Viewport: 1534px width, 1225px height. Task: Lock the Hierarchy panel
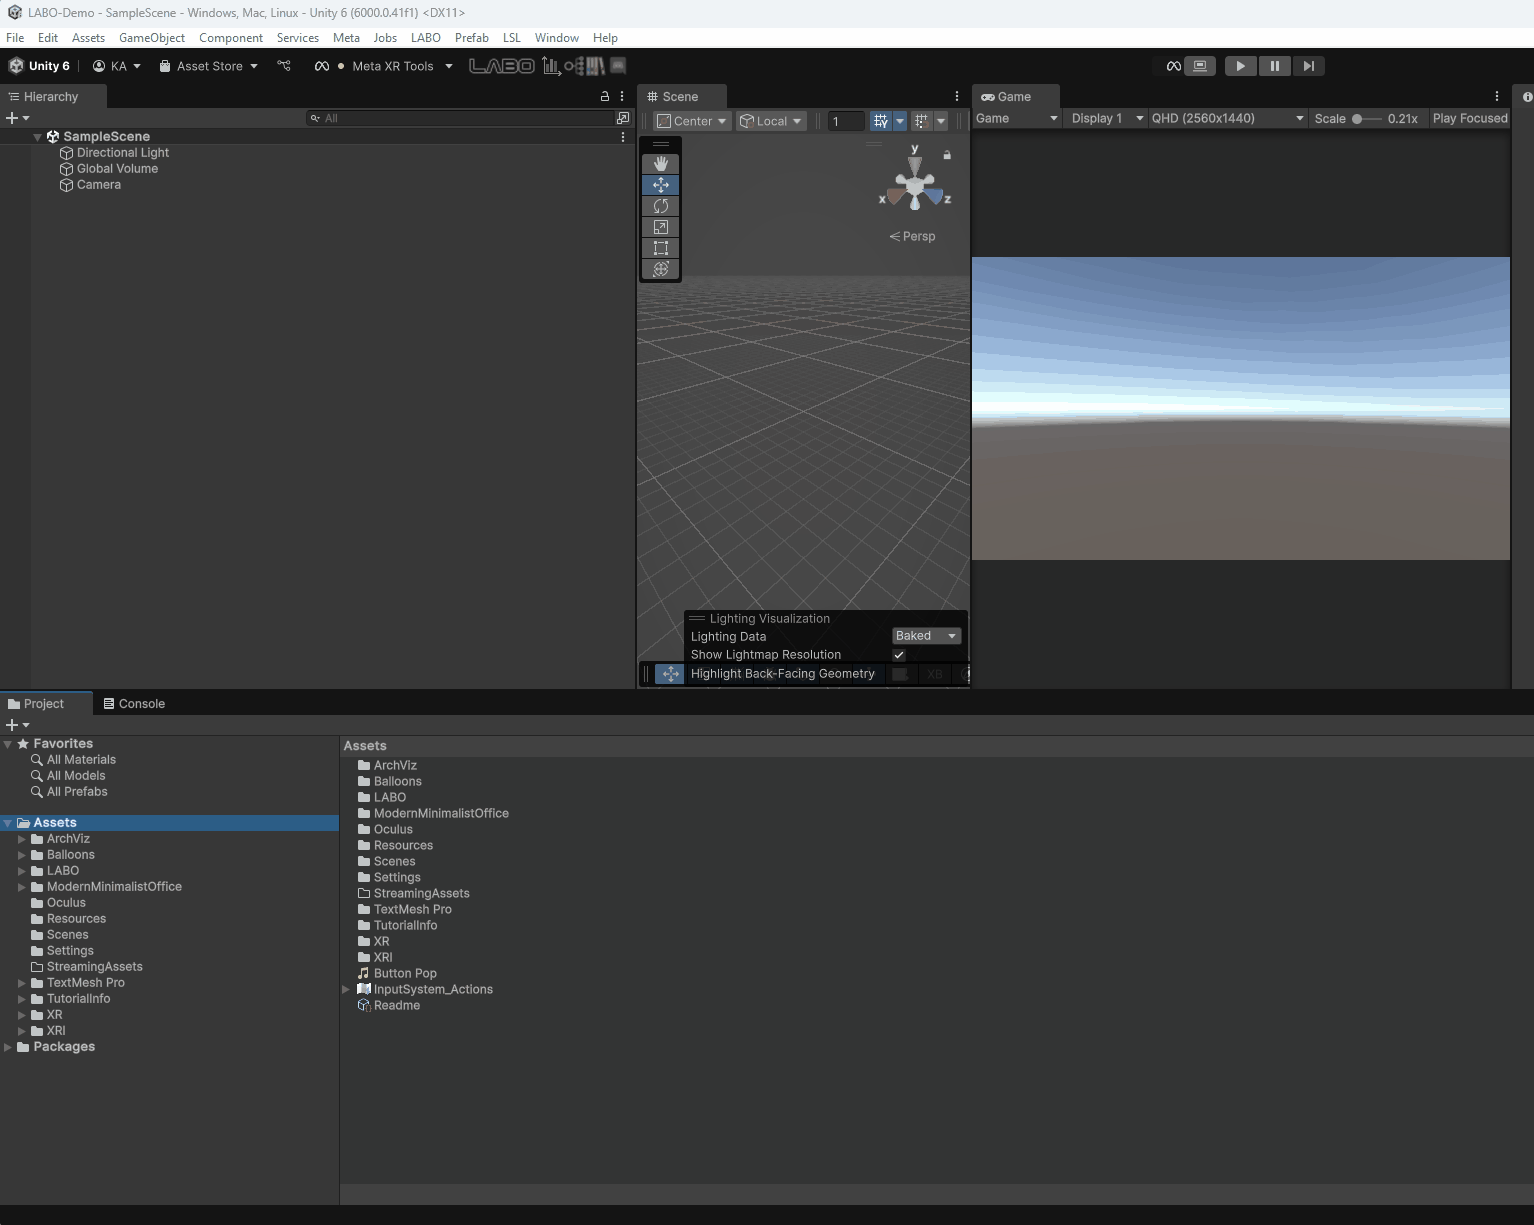pyautogui.click(x=604, y=97)
